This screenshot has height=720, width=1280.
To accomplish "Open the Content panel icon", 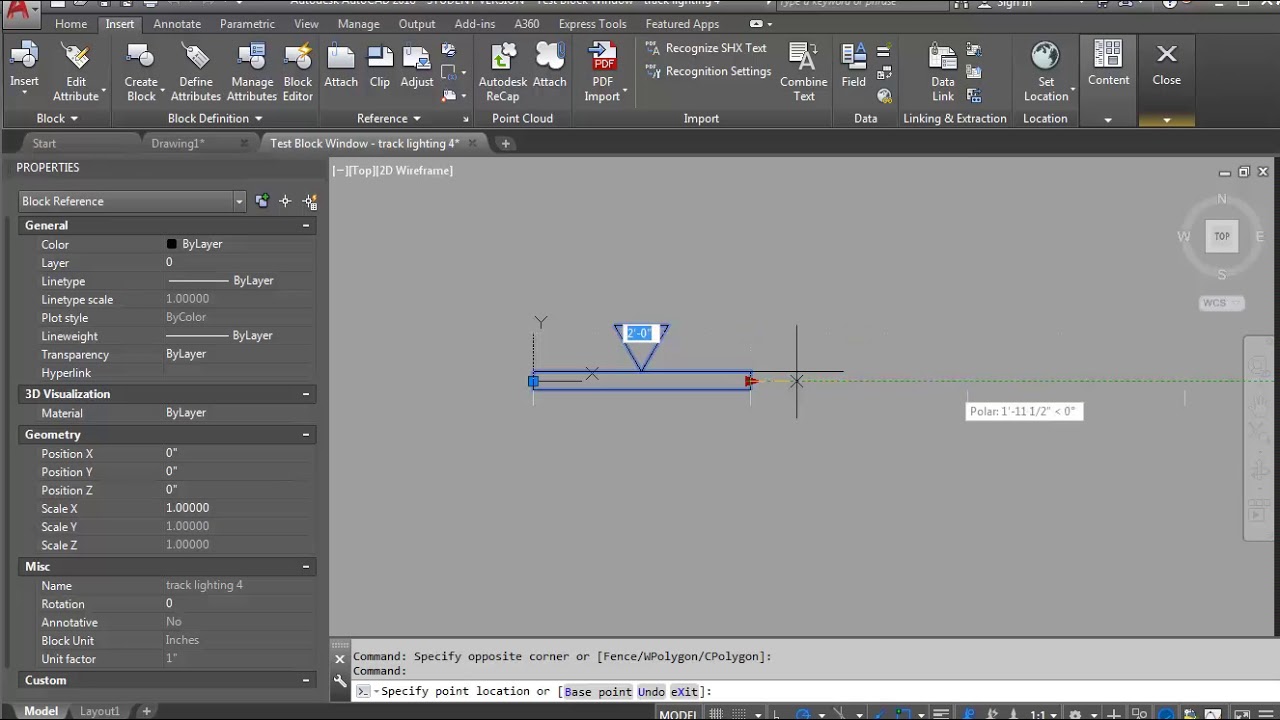I will click(x=1108, y=56).
